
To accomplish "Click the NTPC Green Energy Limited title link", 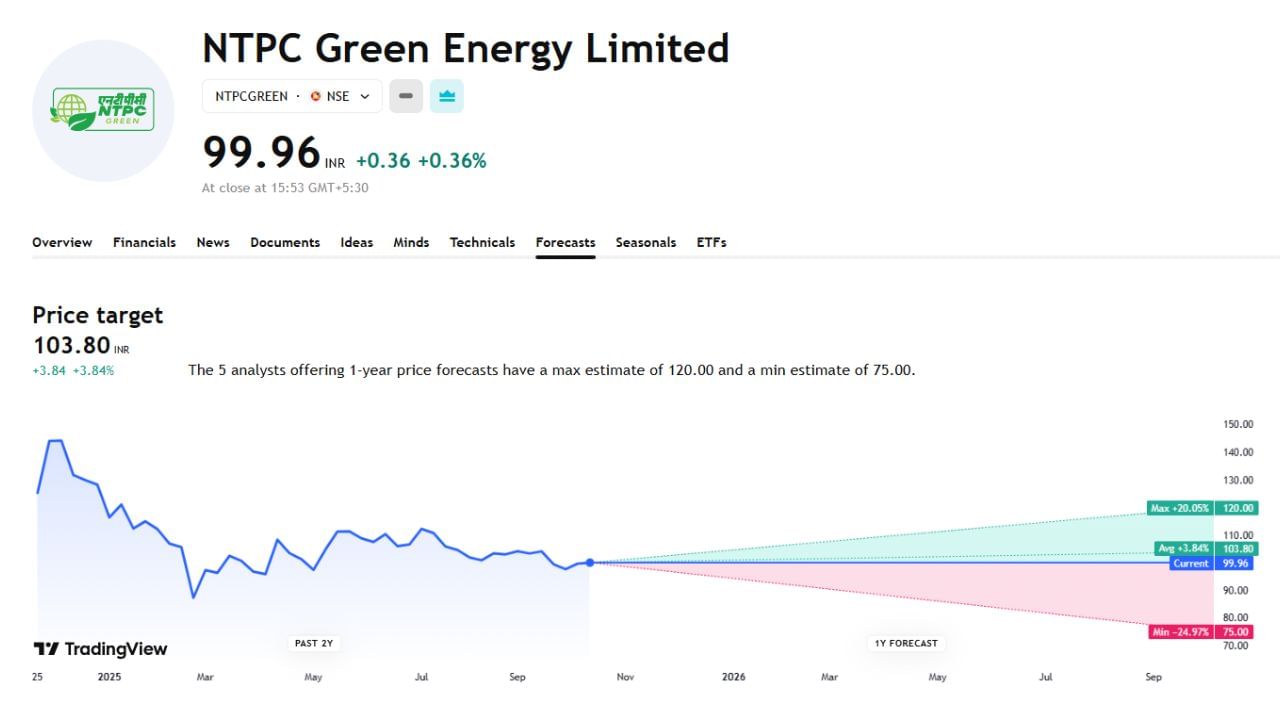I will (465, 48).
